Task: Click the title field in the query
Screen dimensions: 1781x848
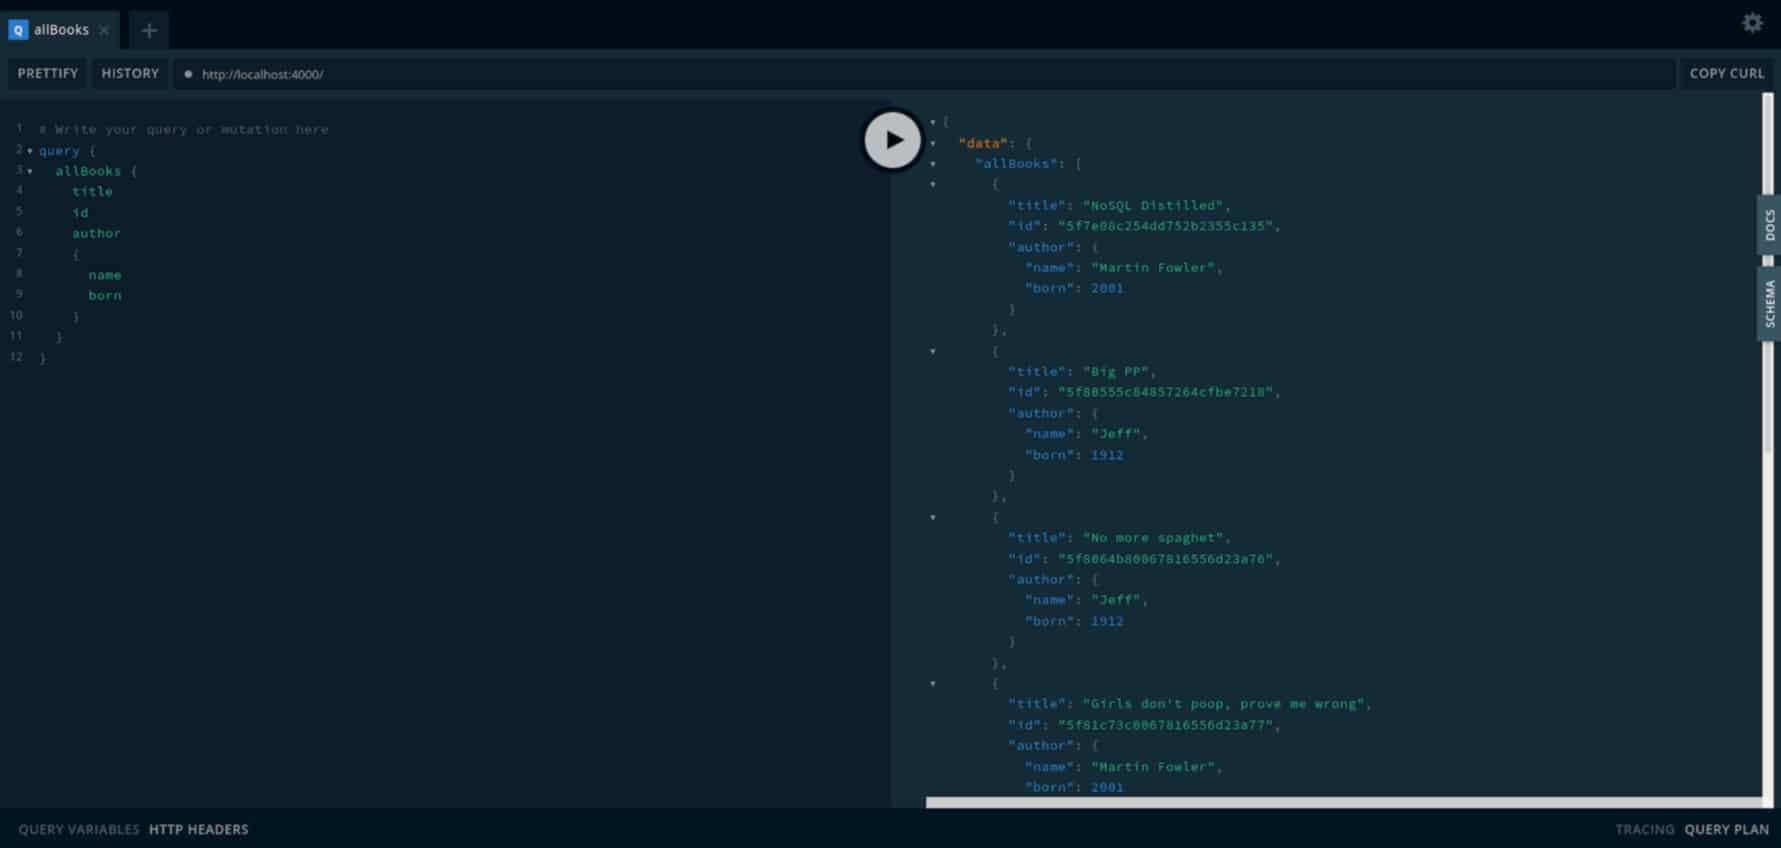Action: click(x=92, y=191)
